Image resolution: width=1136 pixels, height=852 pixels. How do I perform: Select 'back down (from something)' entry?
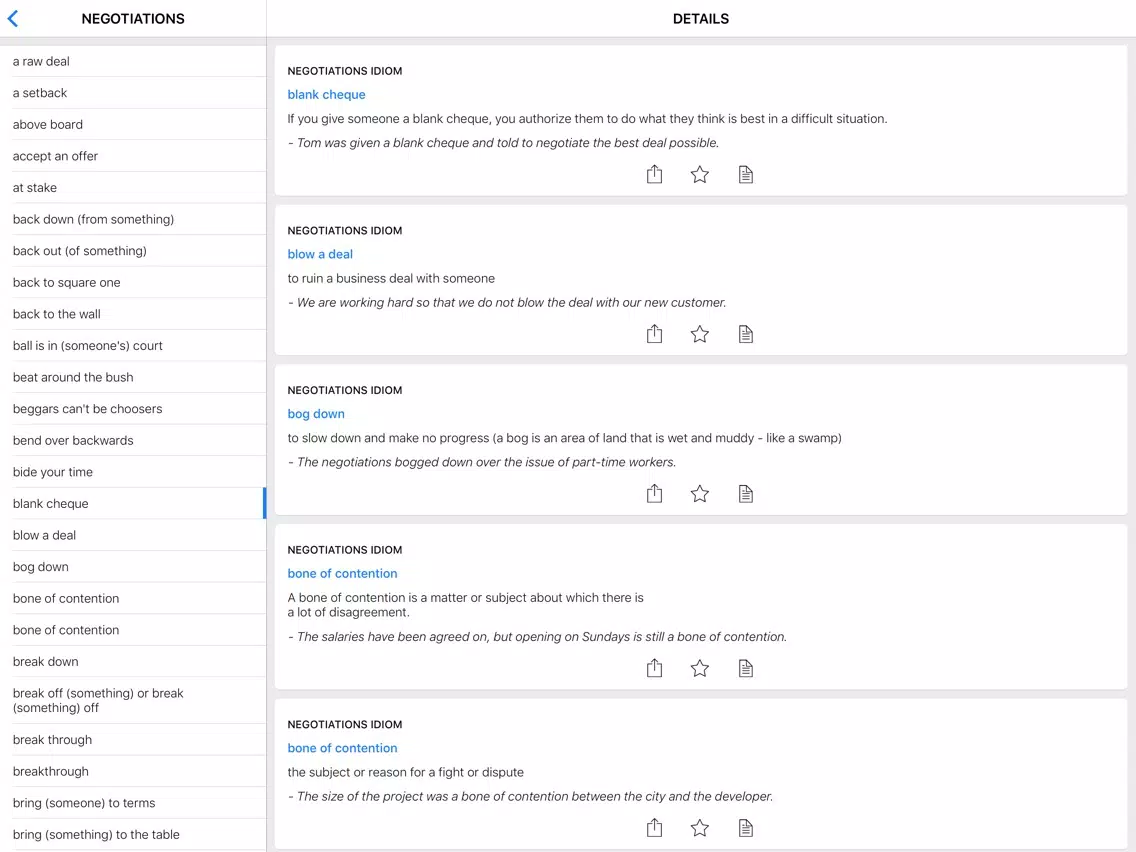(x=133, y=220)
